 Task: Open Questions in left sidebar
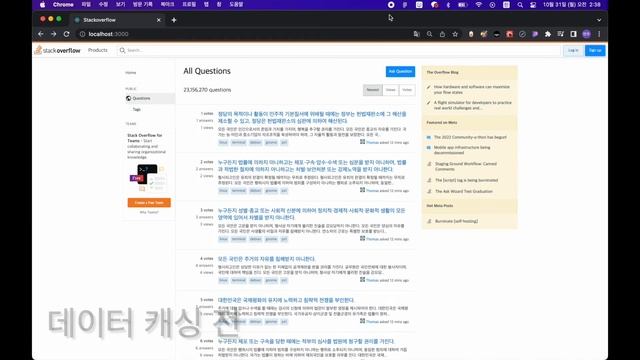tap(149, 98)
